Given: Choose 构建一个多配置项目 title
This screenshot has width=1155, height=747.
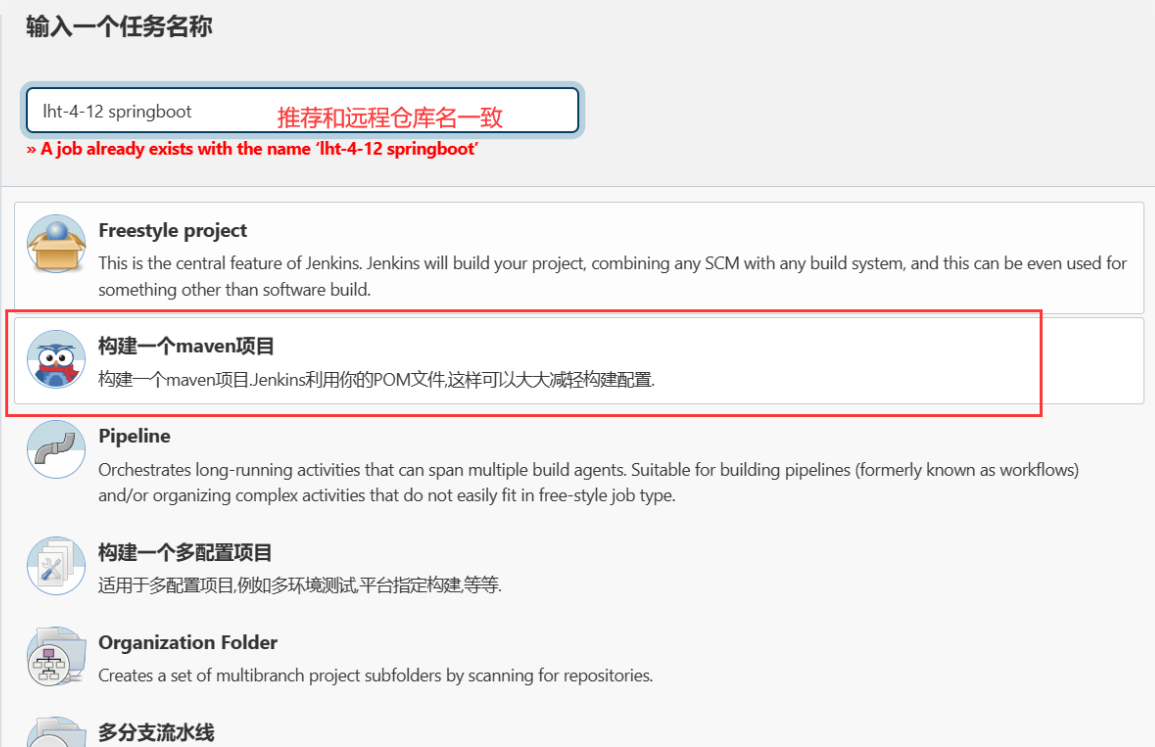Looking at the screenshot, I should click(185, 553).
